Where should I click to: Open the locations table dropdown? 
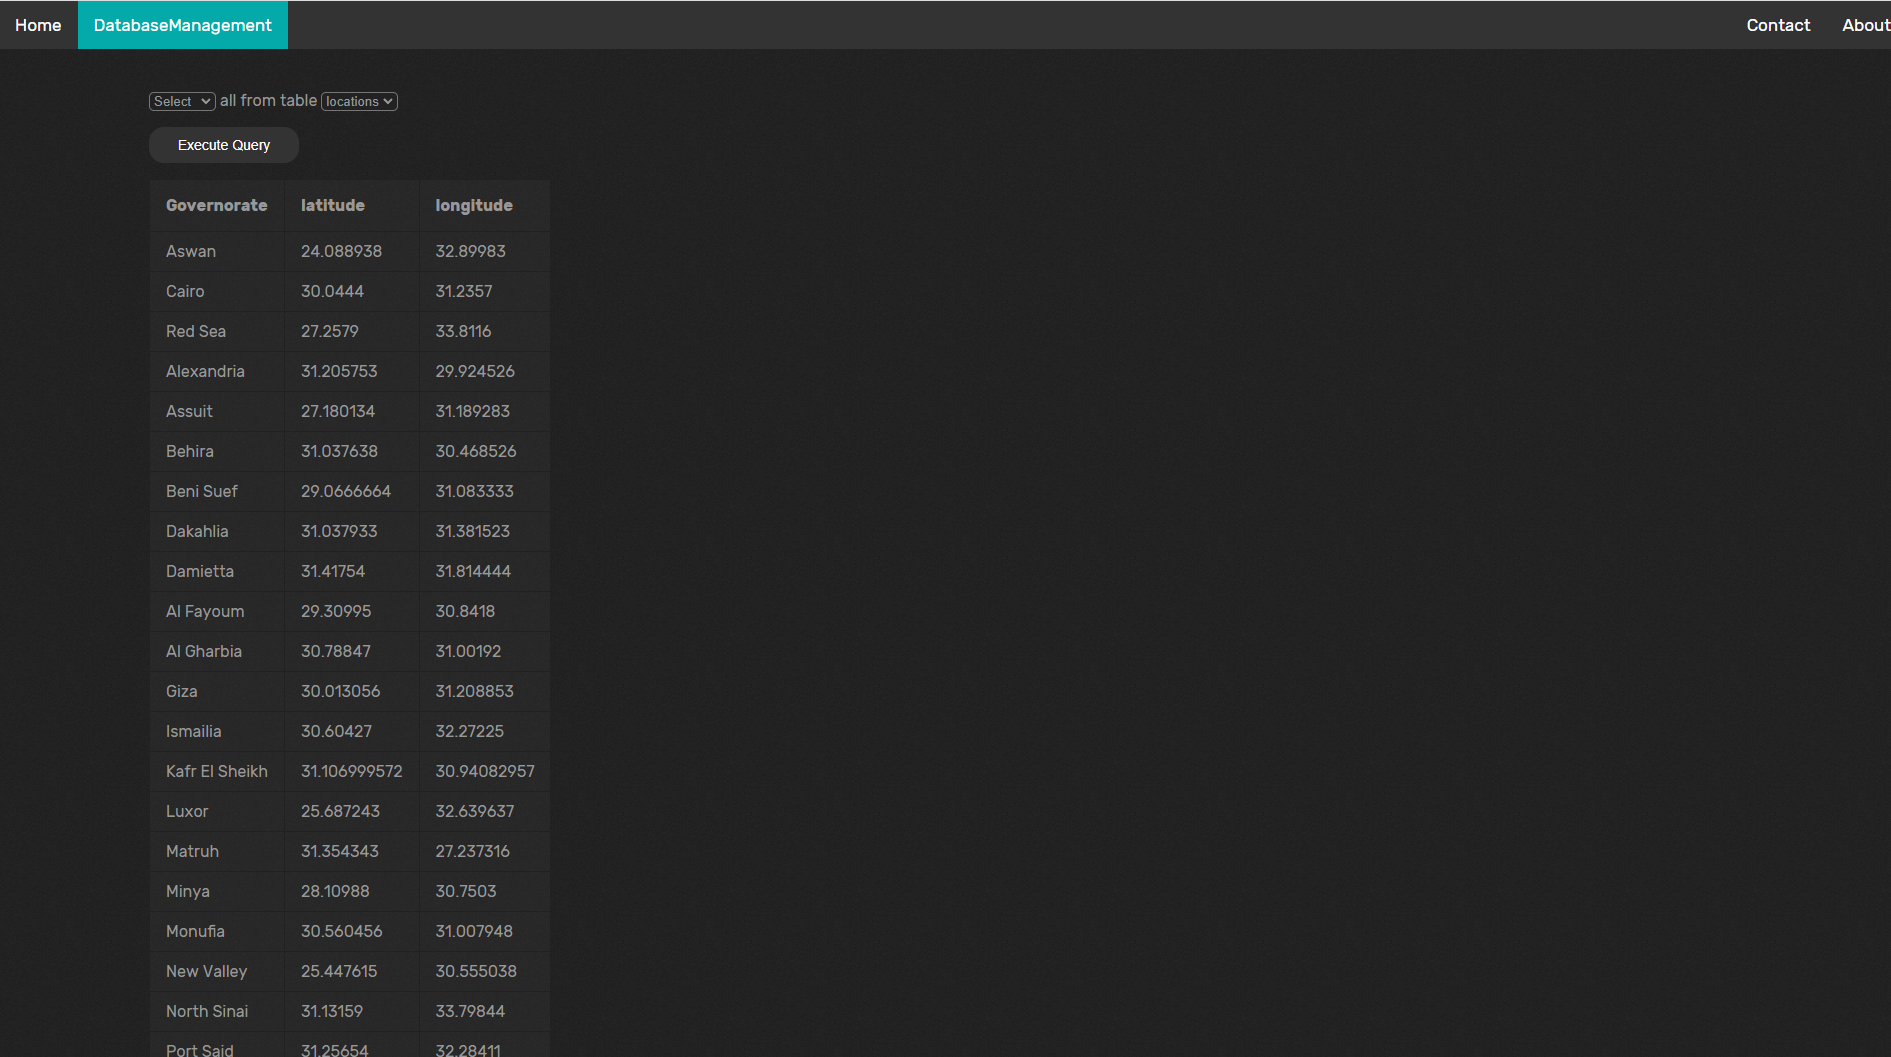click(x=358, y=101)
